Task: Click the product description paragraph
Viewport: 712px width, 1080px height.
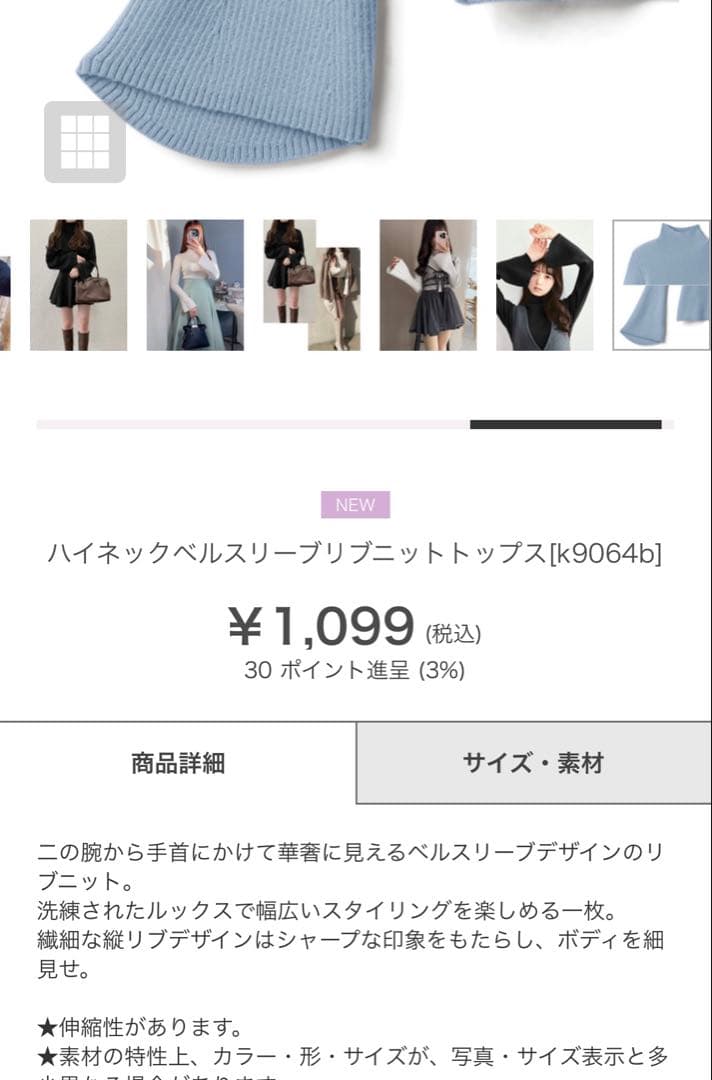Action: [350, 911]
